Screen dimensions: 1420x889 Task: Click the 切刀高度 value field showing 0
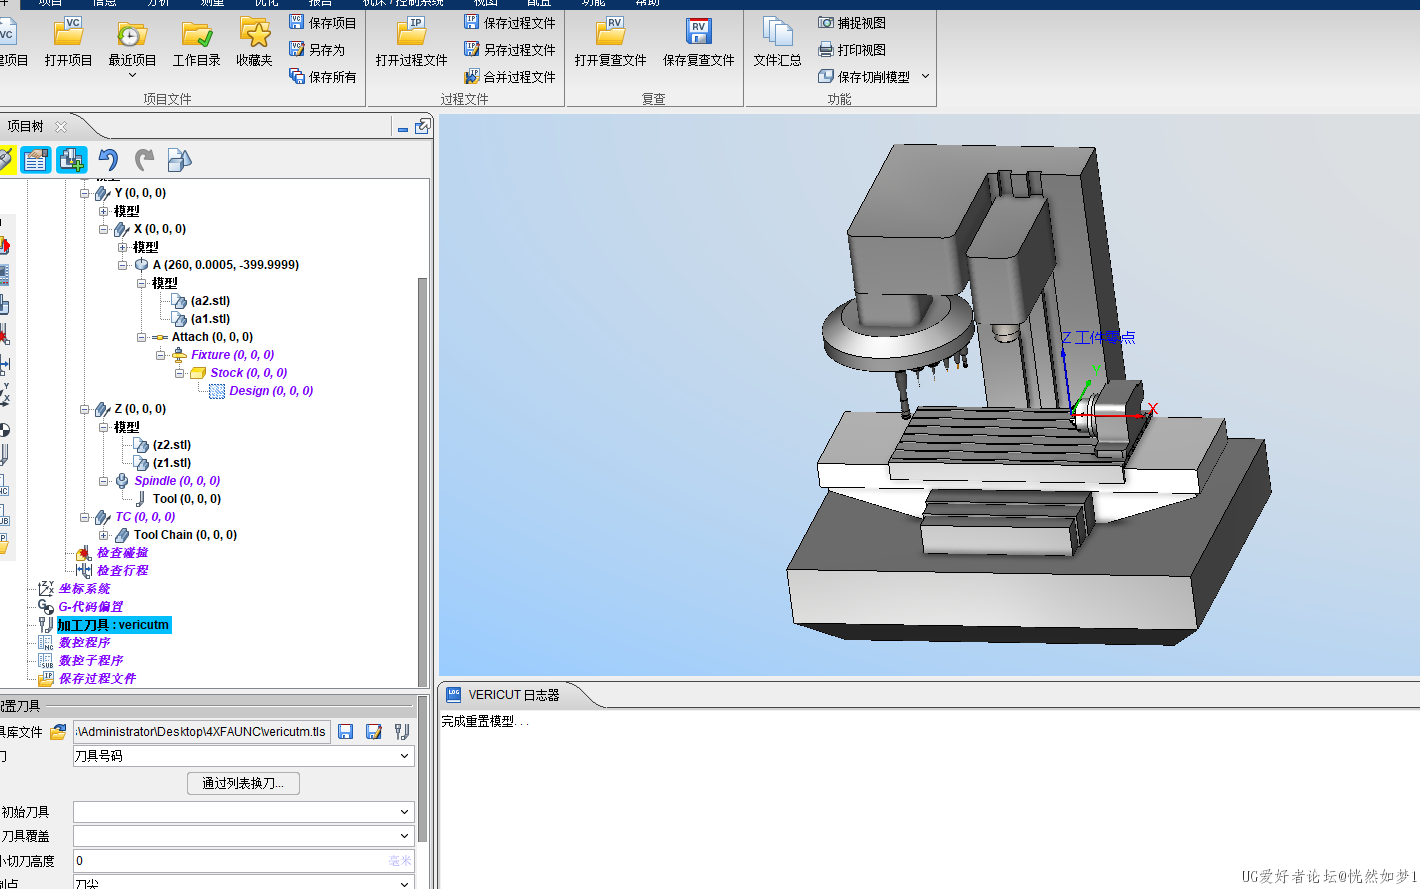click(x=243, y=861)
